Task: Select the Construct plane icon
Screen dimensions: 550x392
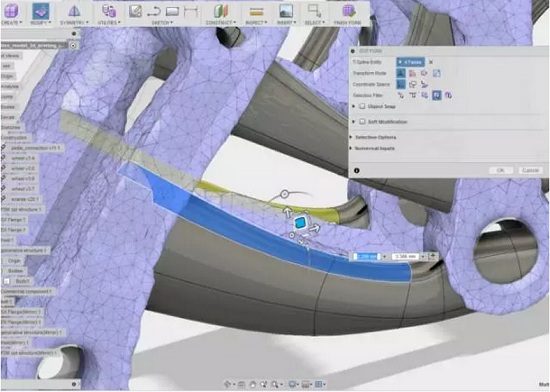Action: tap(221, 11)
